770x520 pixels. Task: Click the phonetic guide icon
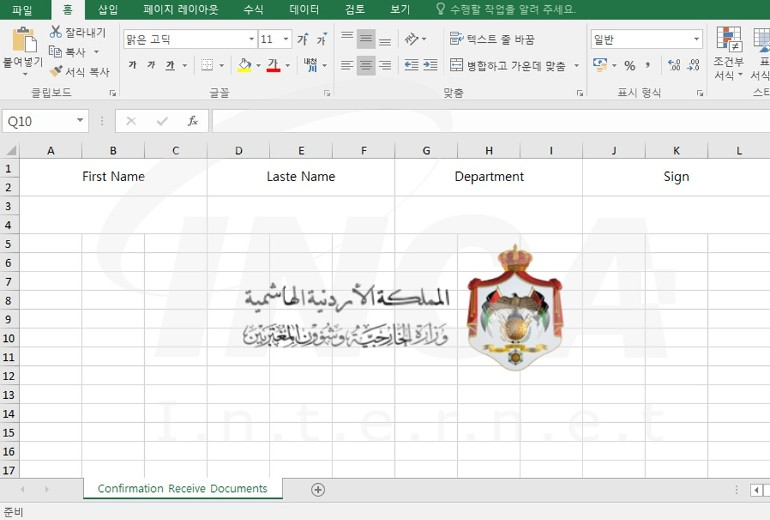click(311, 65)
